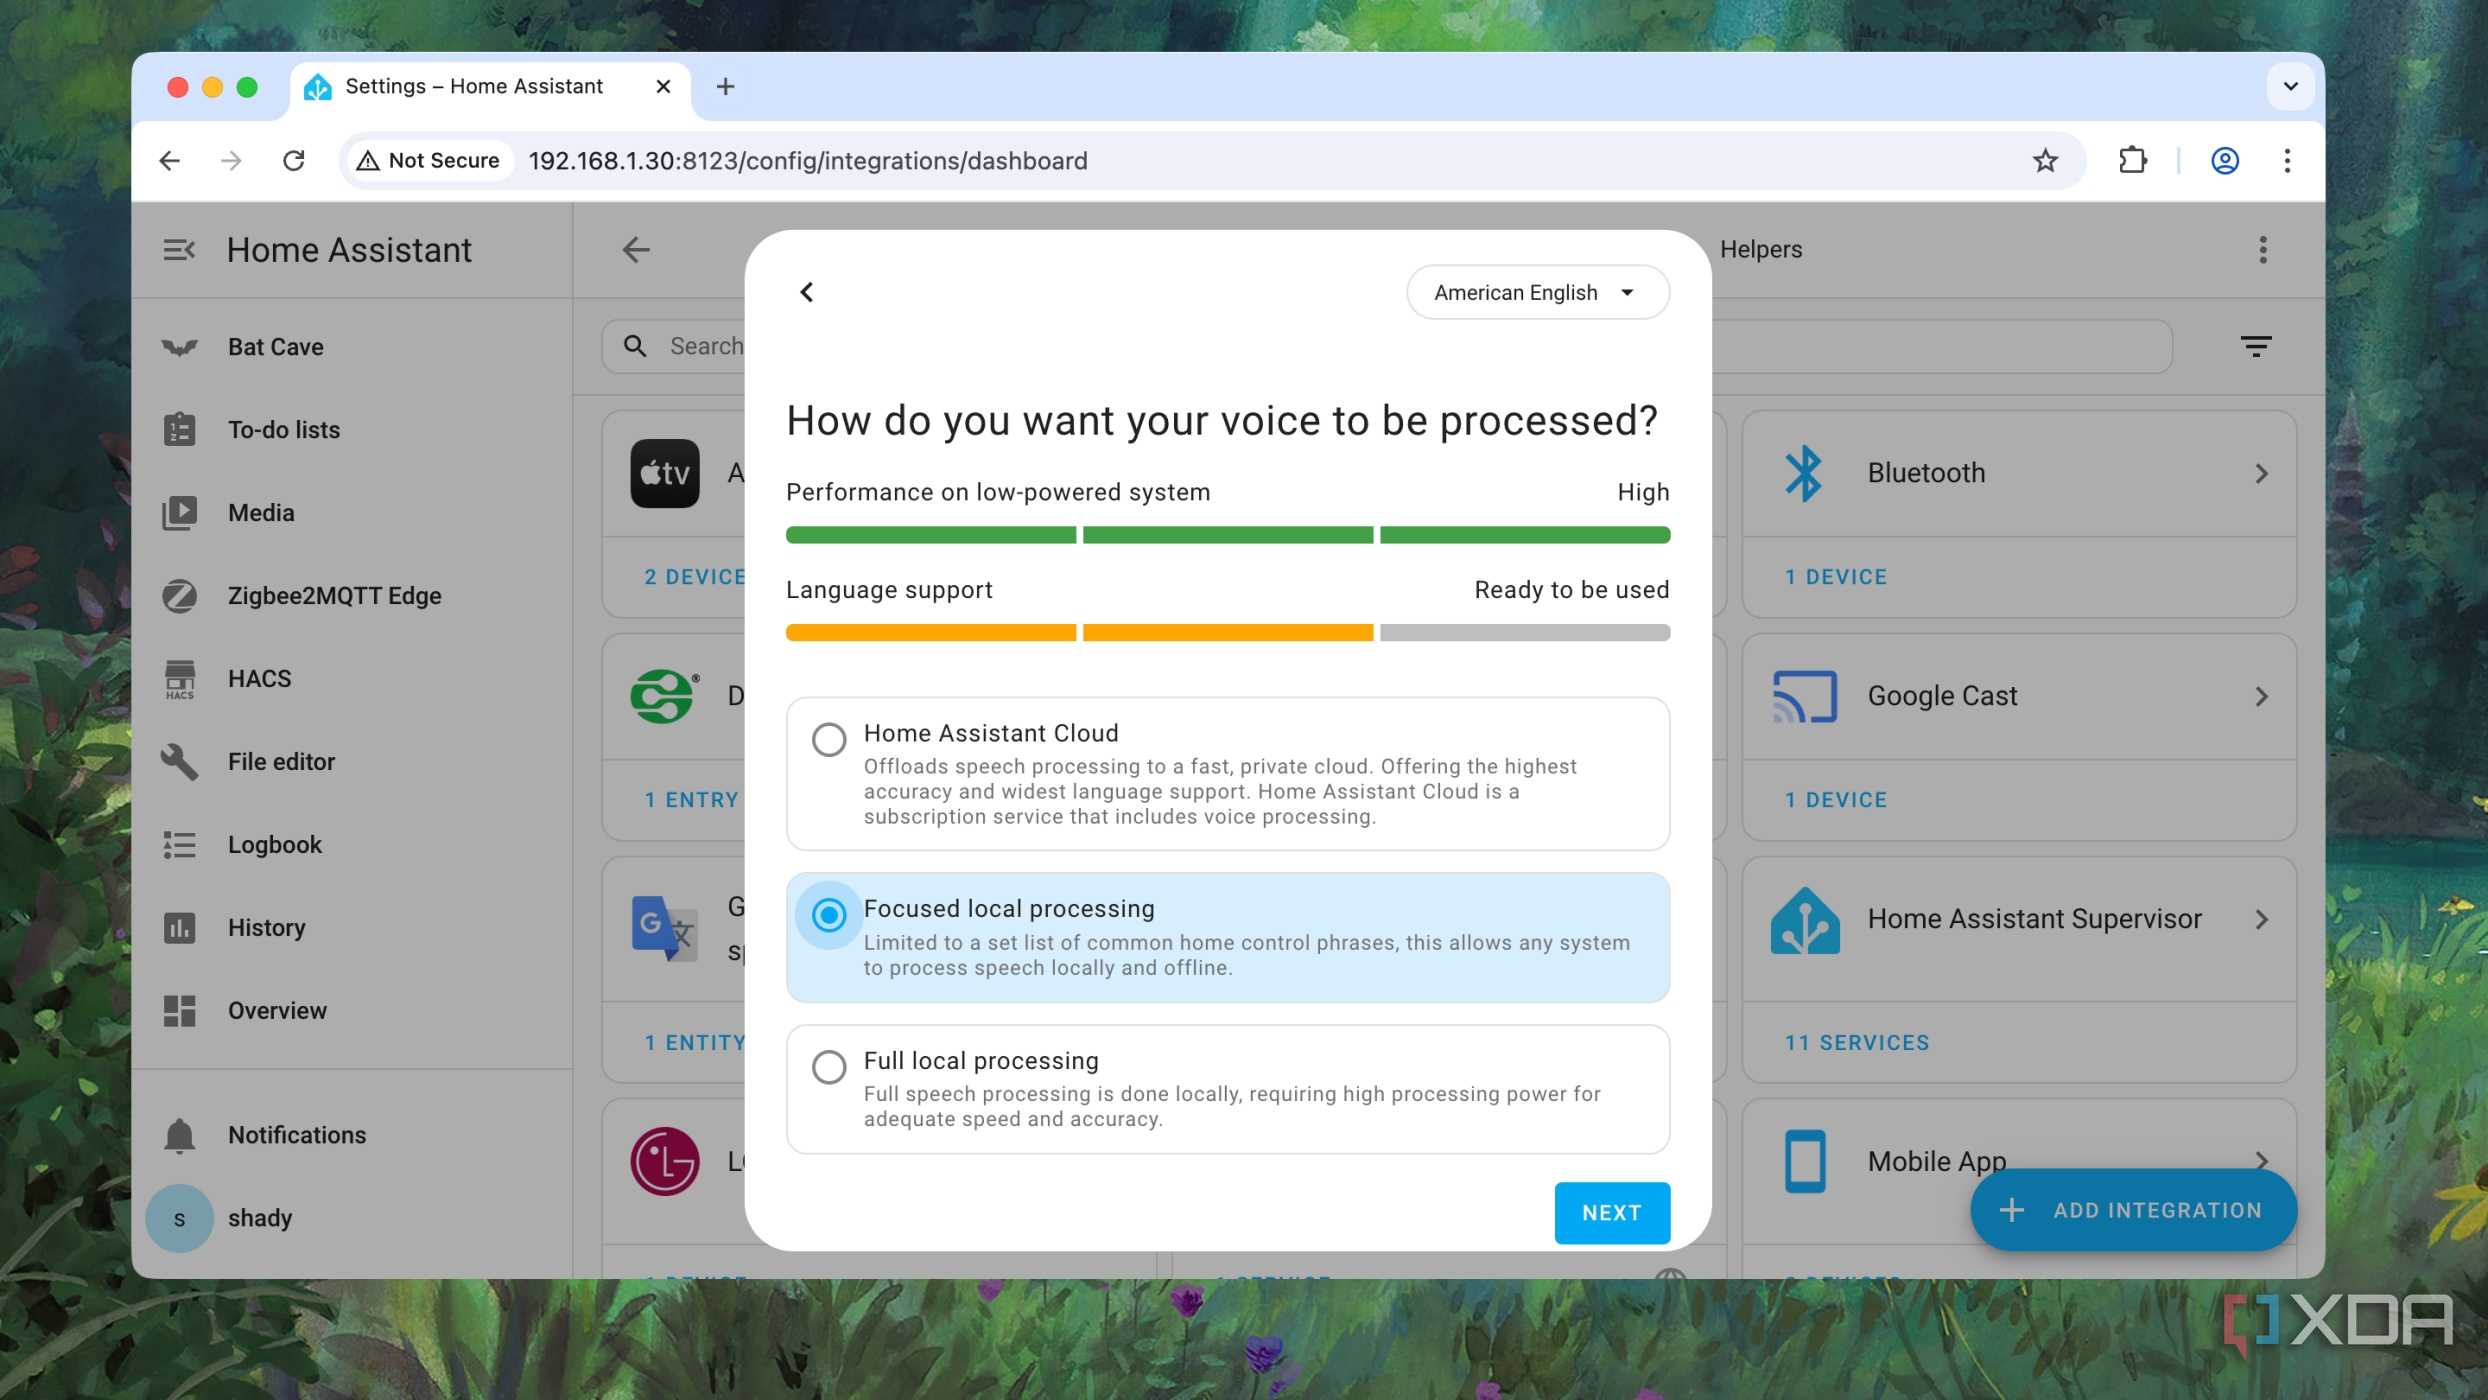Viewport: 2488px width, 1400px height.
Task: Select Full local processing radio option
Action: coord(829,1067)
